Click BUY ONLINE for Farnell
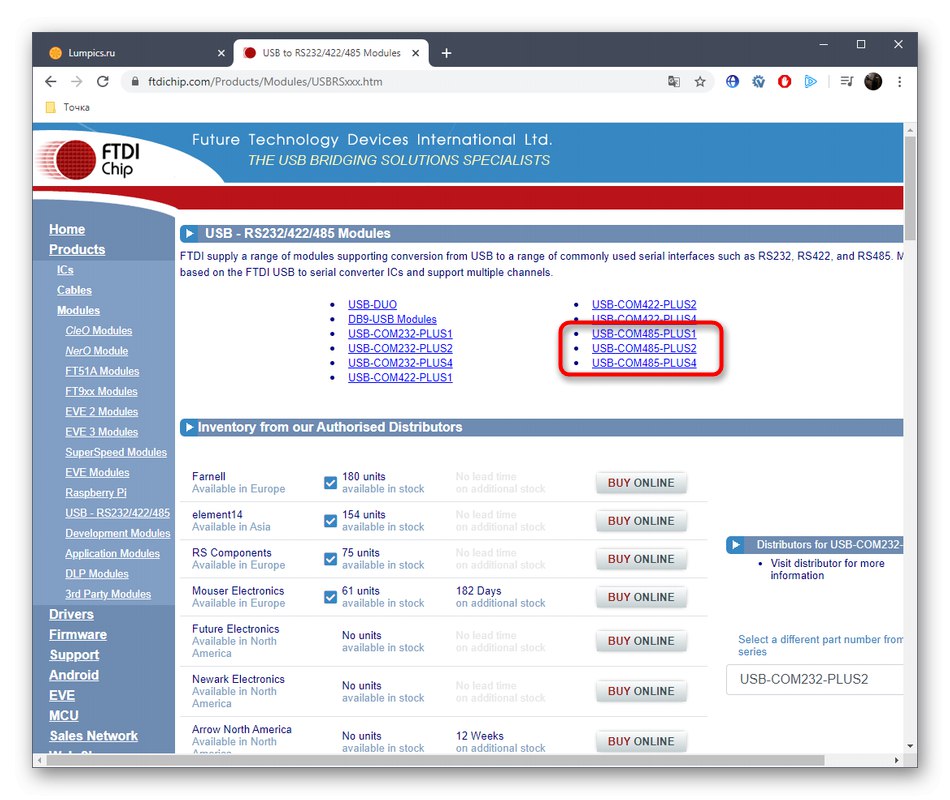 [641, 483]
